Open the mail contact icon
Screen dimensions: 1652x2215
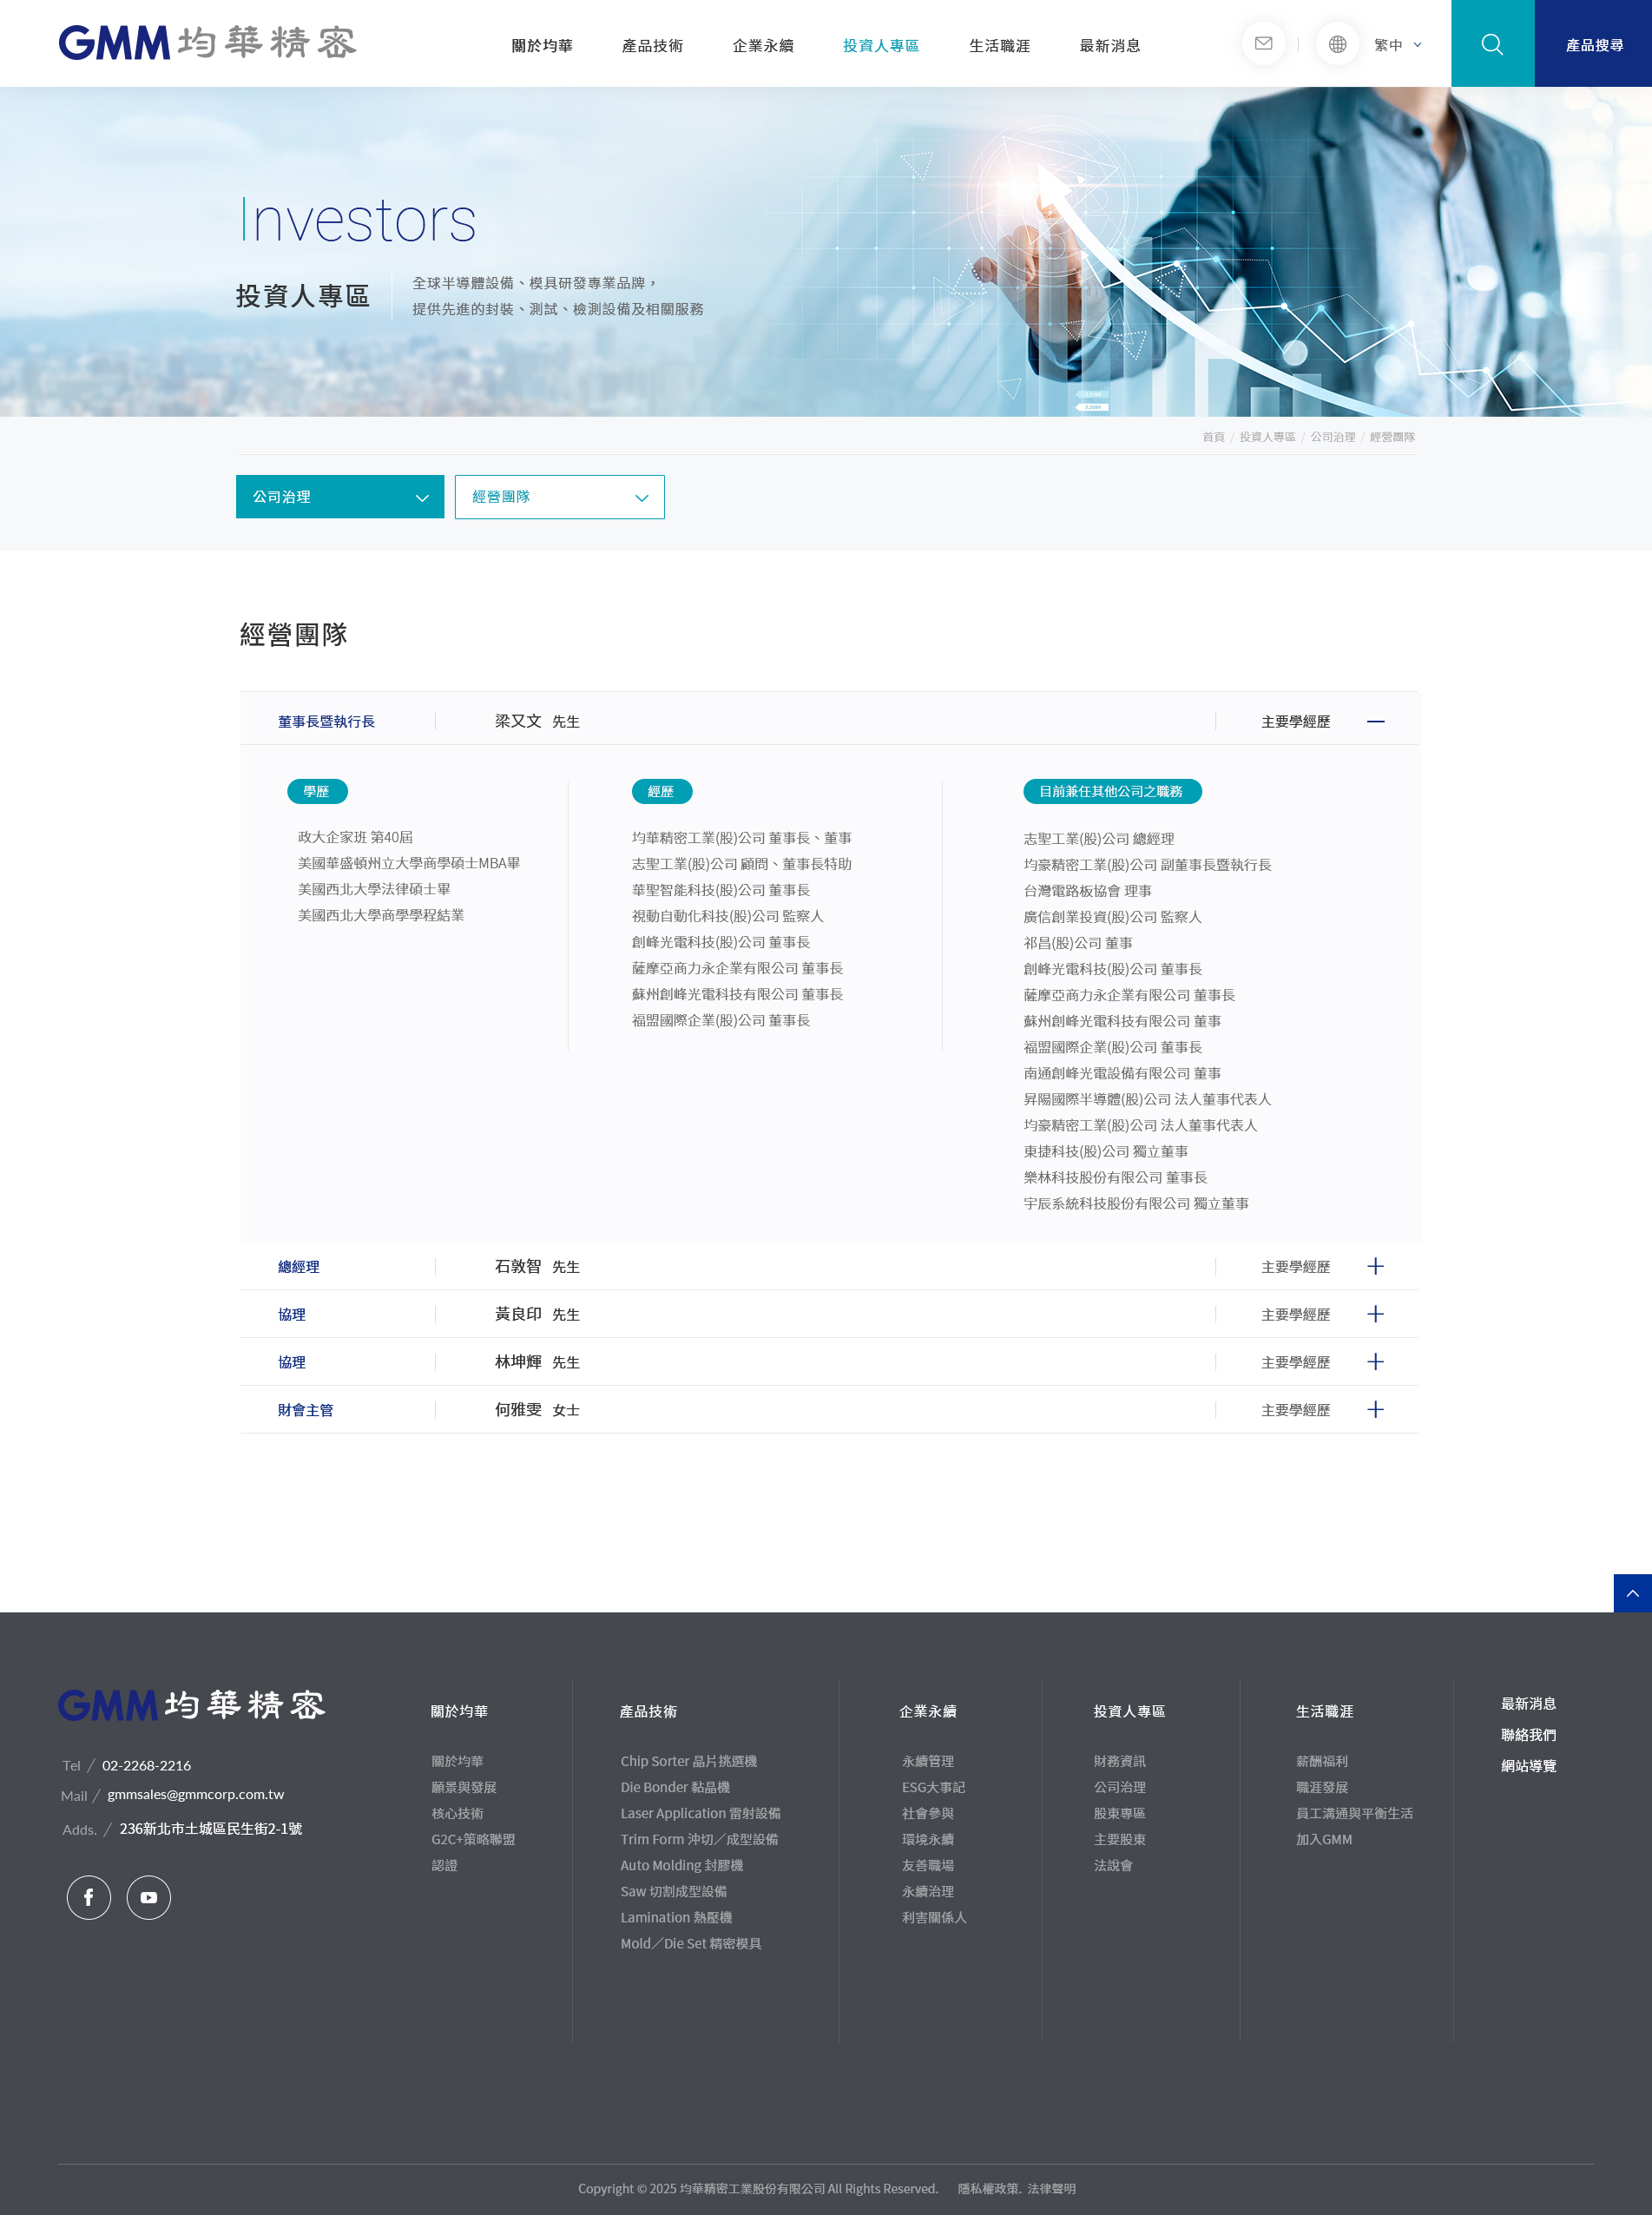(1263, 44)
